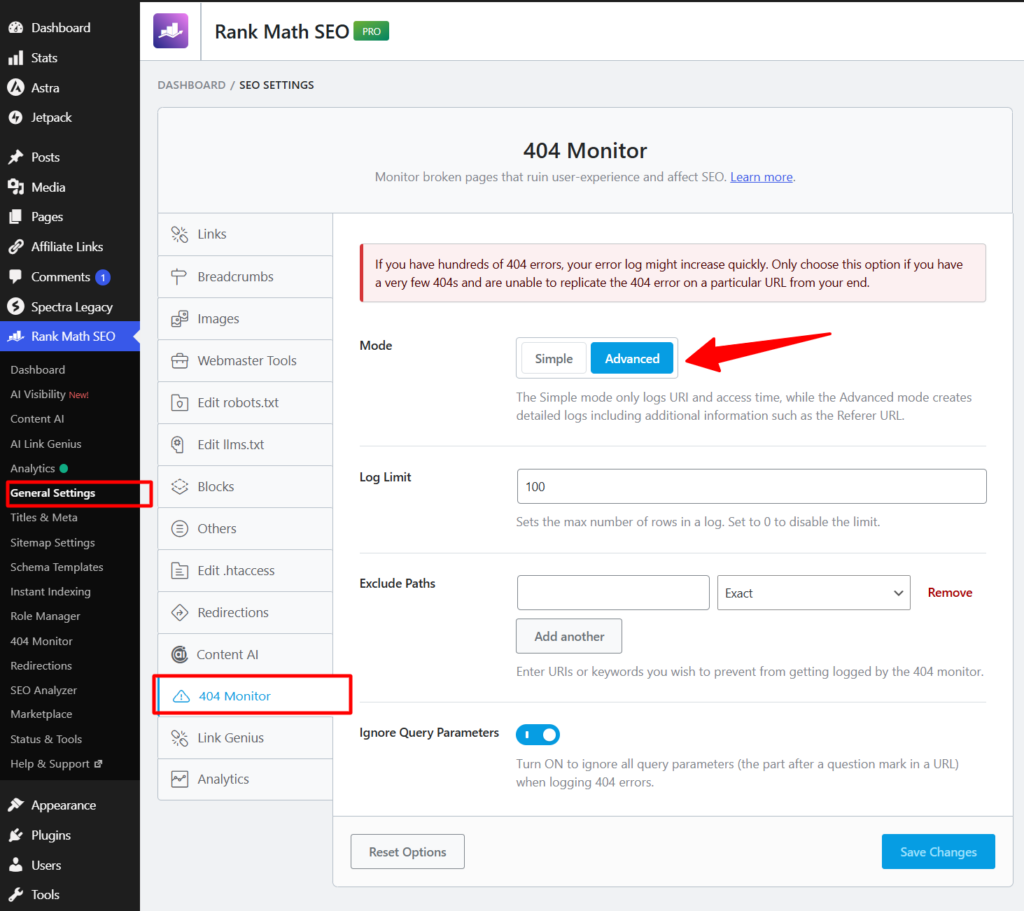Select the Simple mode option
Image resolution: width=1024 pixels, height=911 pixels.
[x=553, y=359]
